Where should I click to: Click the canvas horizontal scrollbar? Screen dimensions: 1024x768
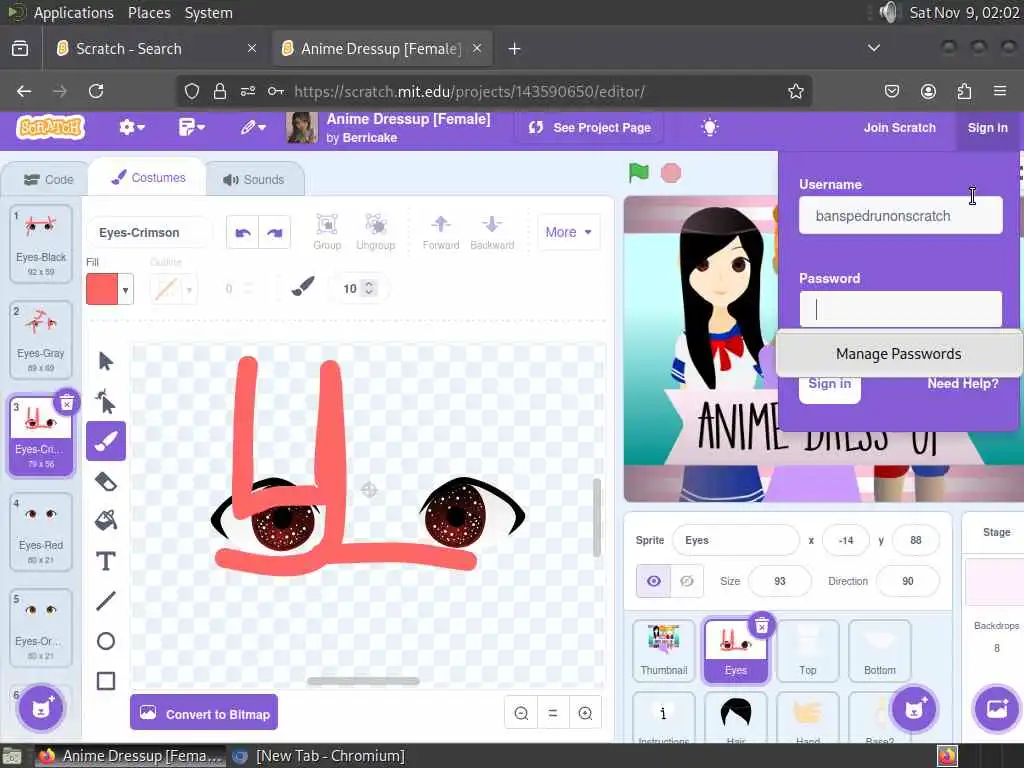click(x=363, y=681)
